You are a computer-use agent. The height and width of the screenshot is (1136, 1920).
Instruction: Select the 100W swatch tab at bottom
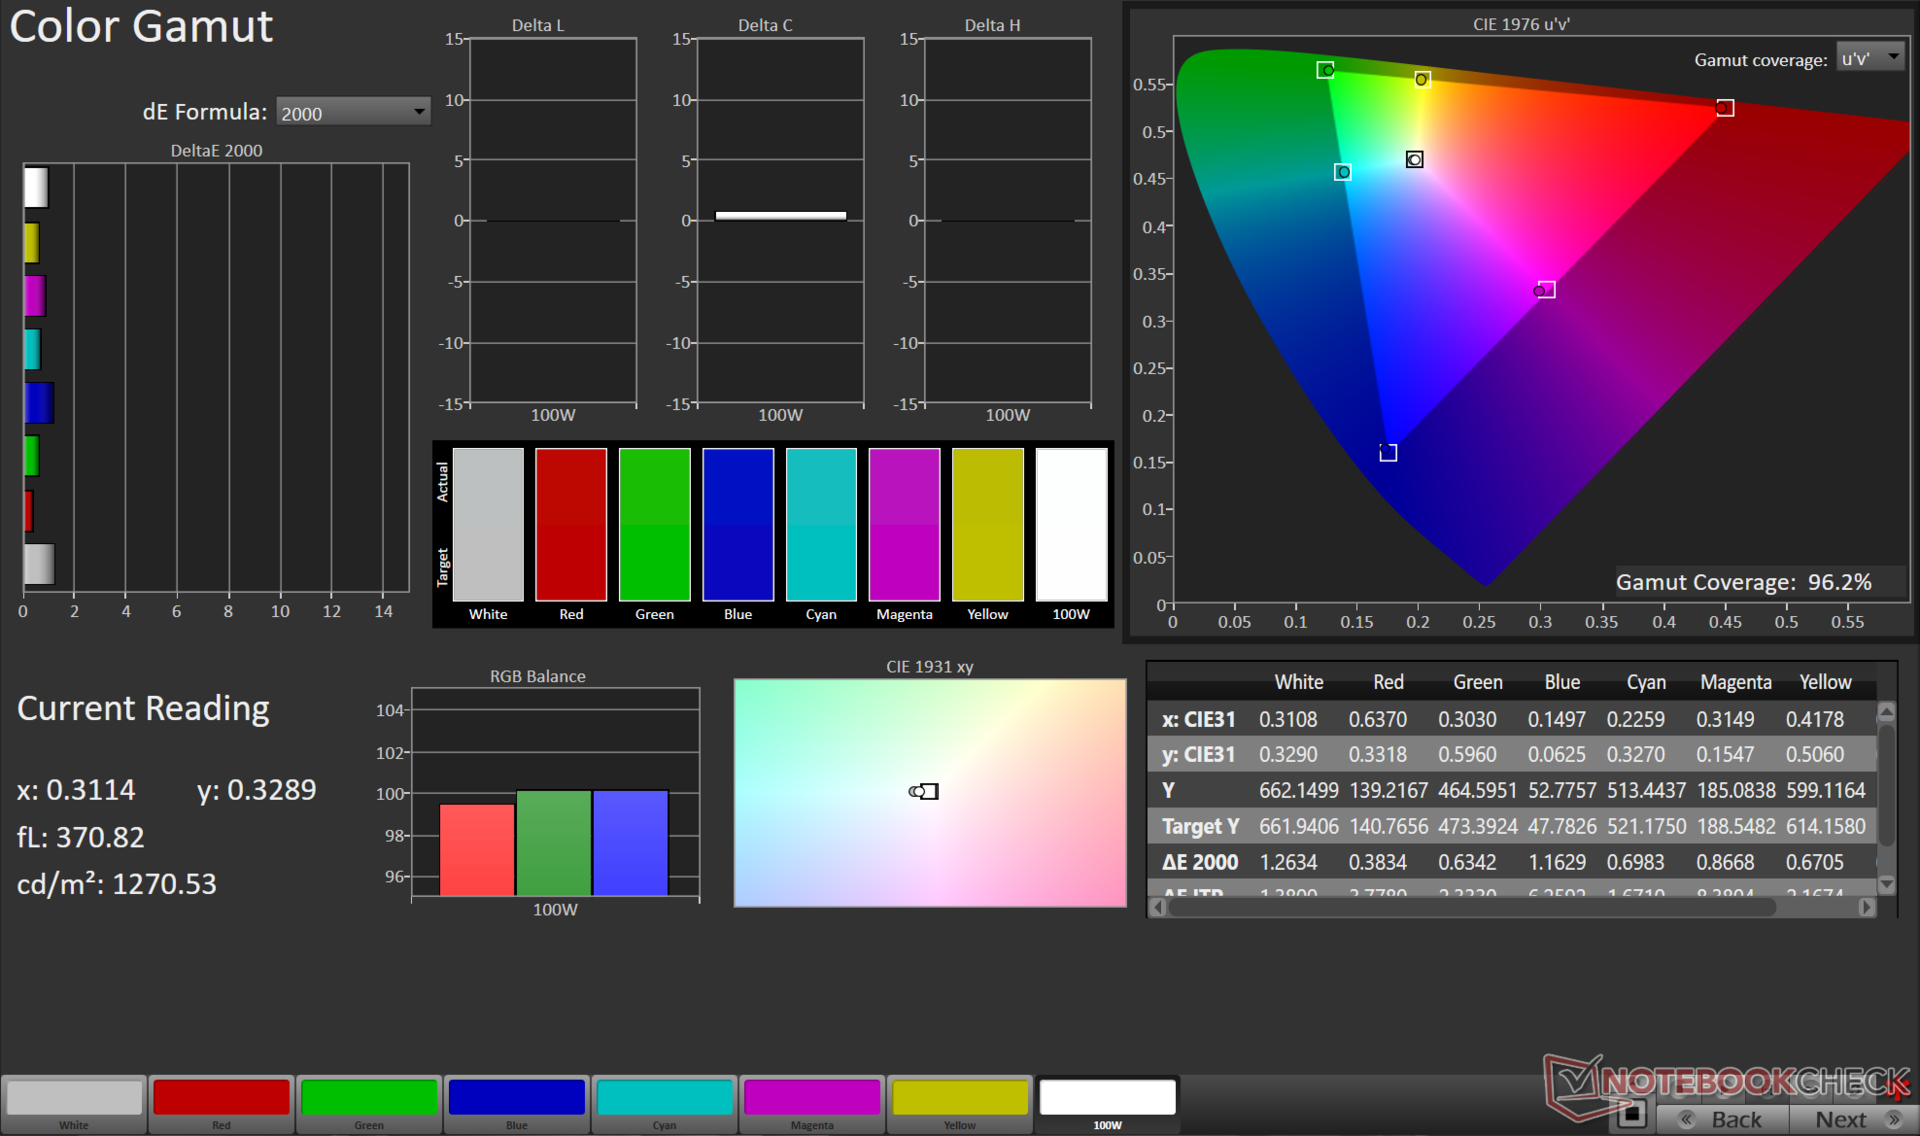click(x=1107, y=1098)
